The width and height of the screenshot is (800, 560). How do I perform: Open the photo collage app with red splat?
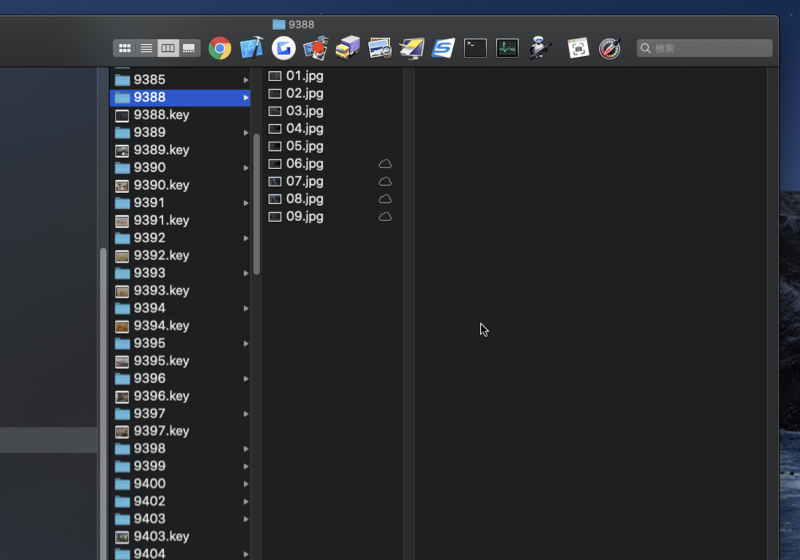coord(315,48)
